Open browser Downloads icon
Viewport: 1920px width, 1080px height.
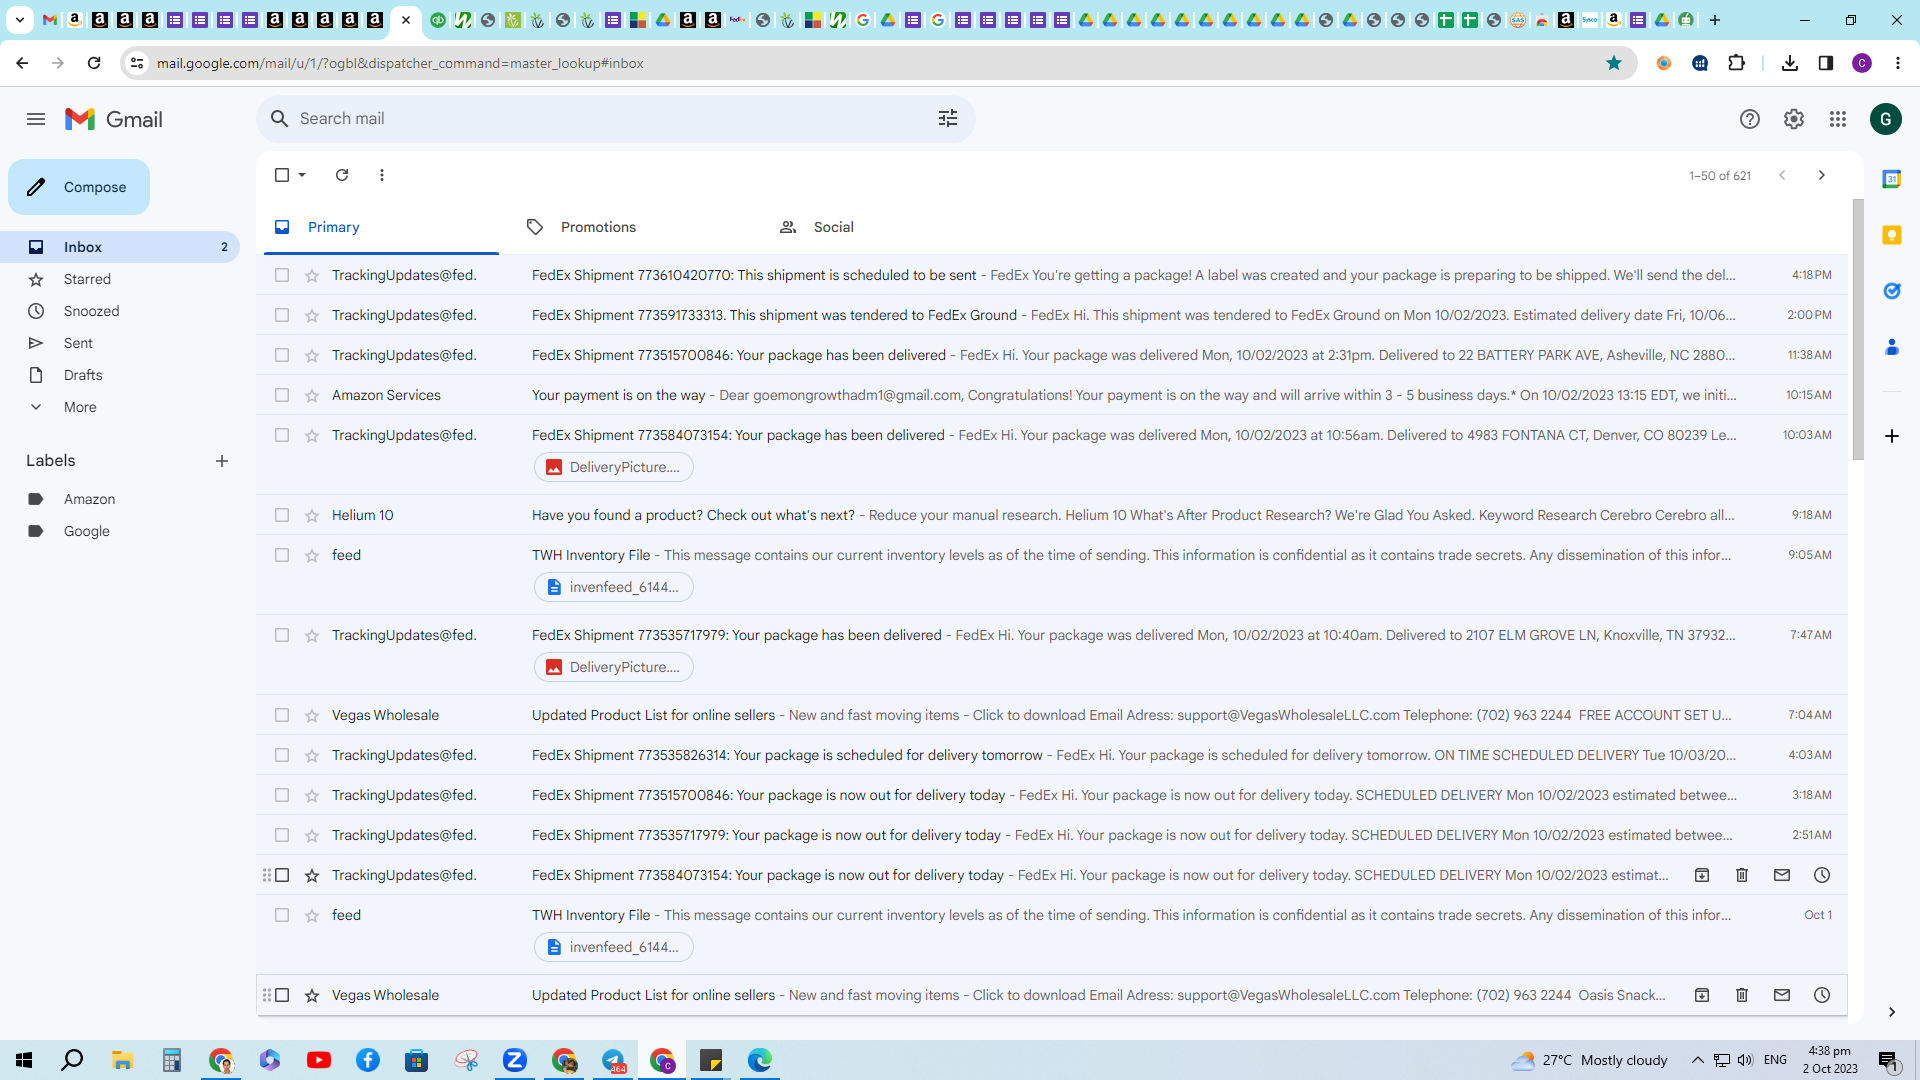pos(1790,63)
